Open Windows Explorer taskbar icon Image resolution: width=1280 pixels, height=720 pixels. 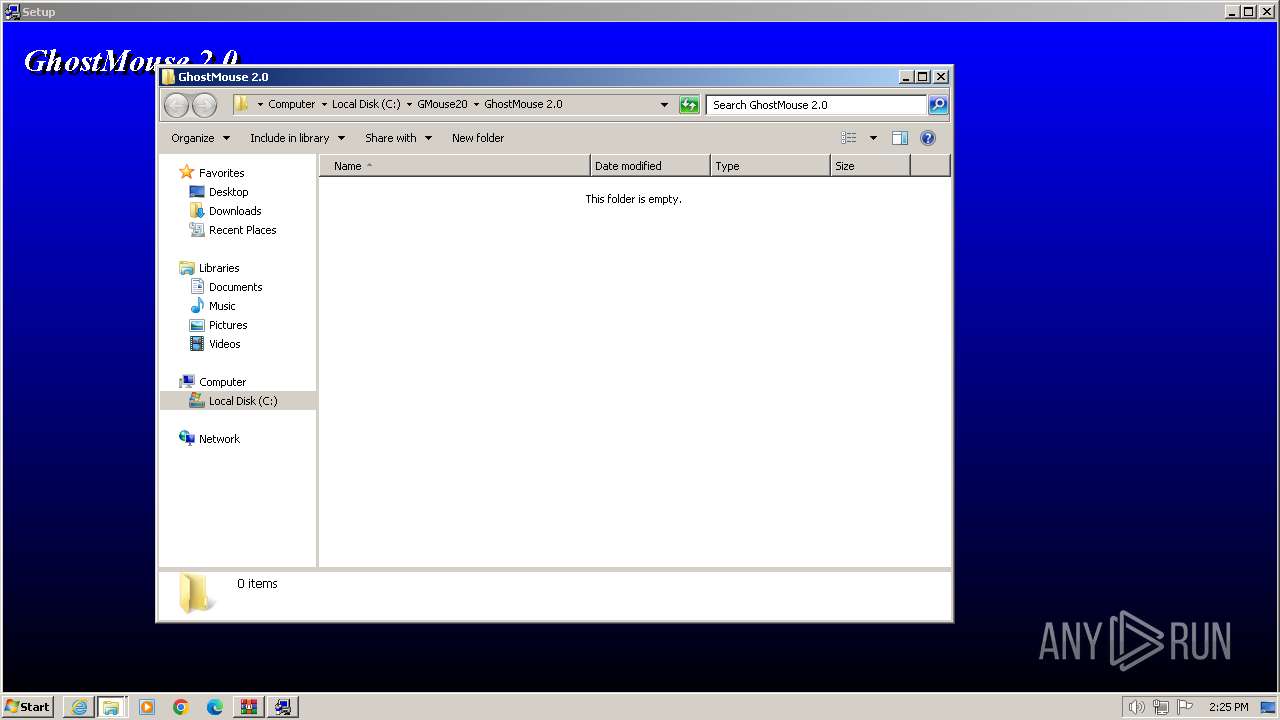(111, 707)
